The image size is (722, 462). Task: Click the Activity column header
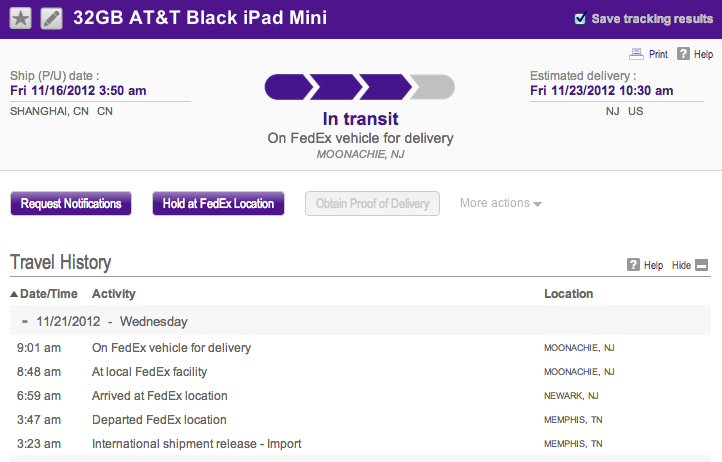(x=114, y=294)
